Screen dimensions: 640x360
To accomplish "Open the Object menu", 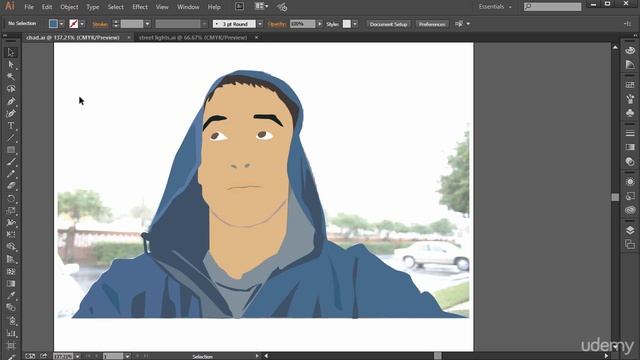I will pos(69,7).
